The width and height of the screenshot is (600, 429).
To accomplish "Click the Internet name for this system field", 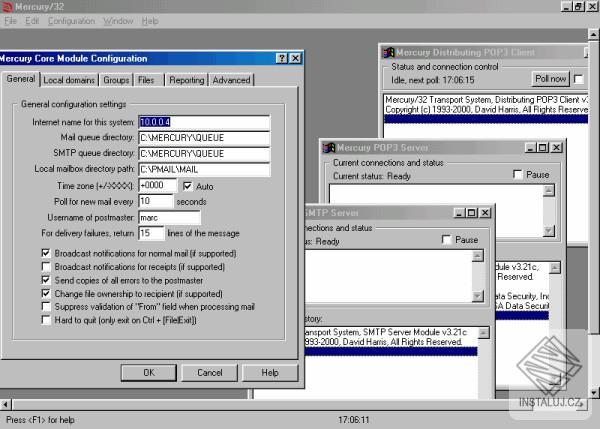I will 204,122.
